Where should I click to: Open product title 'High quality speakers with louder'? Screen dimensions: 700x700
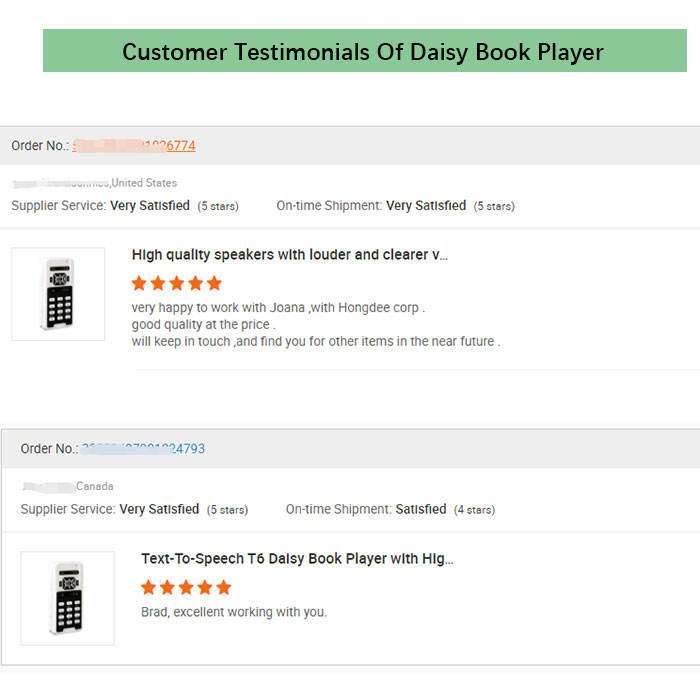click(x=289, y=255)
